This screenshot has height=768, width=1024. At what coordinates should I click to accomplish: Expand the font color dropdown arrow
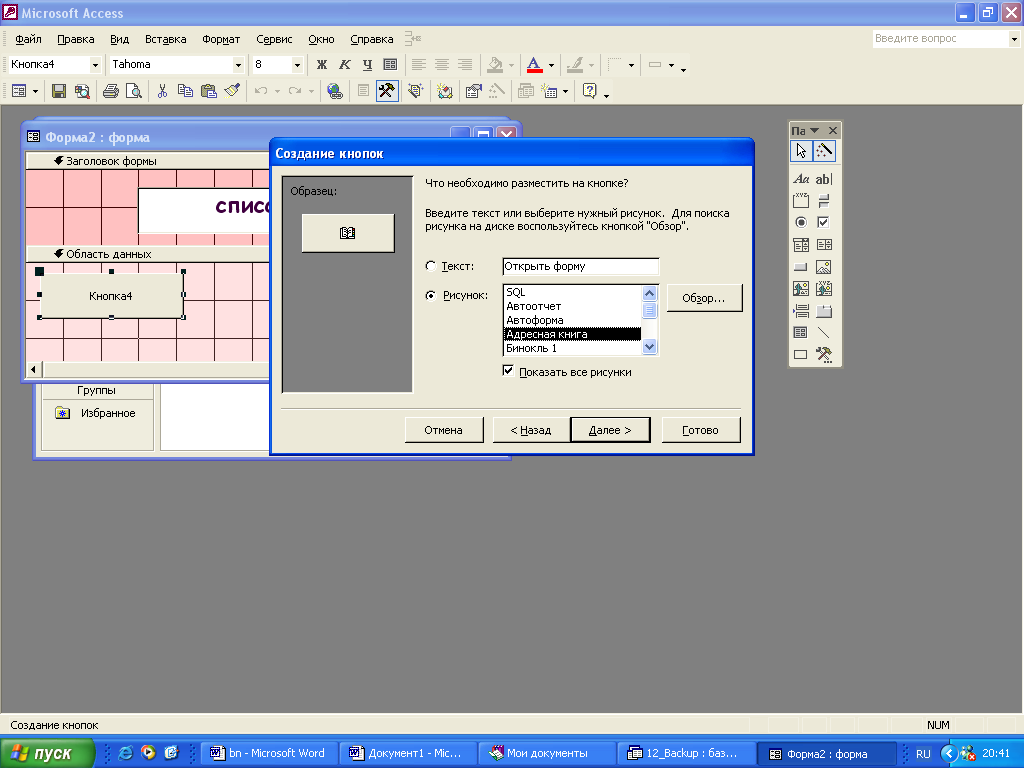click(x=552, y=65)
